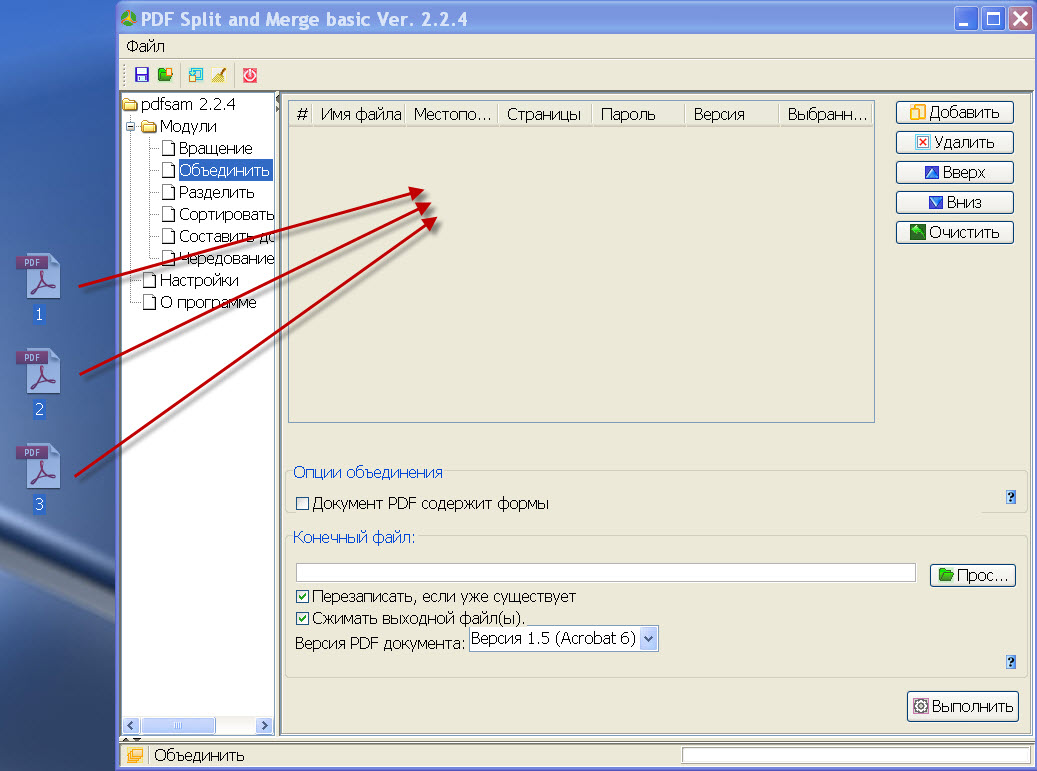Open the Версия PDF документа dropdown
This screenshot has width=1037, height=771.
point(648,638)
